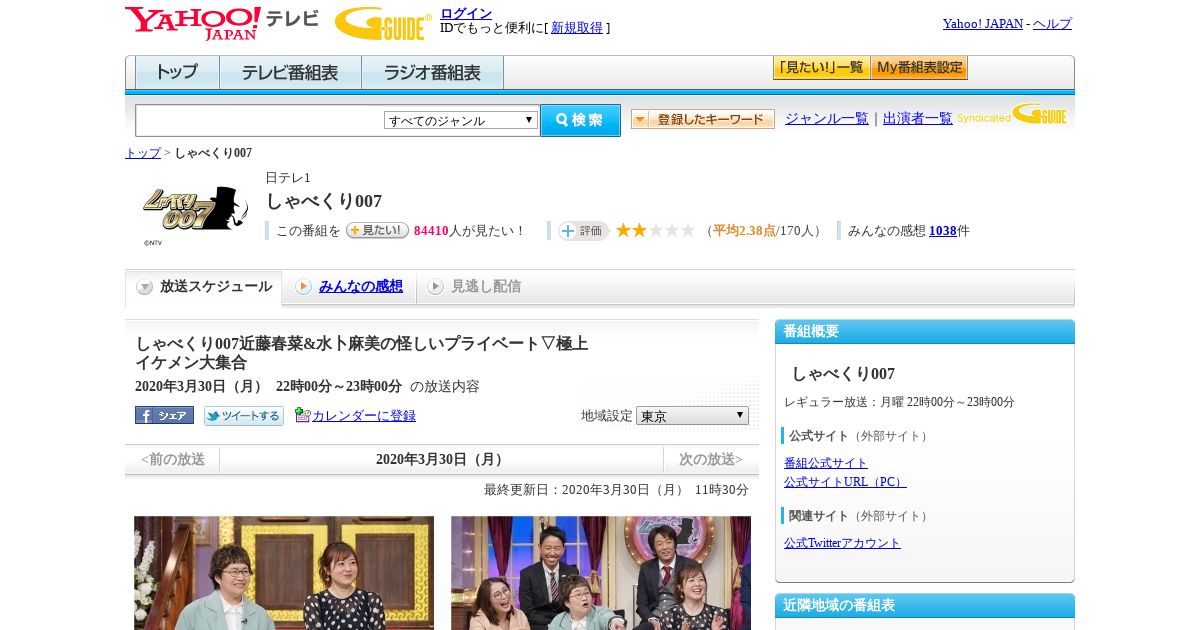
Task: Focus the keyword search input field
Action: pyautogui.click(x=260, y=120)
